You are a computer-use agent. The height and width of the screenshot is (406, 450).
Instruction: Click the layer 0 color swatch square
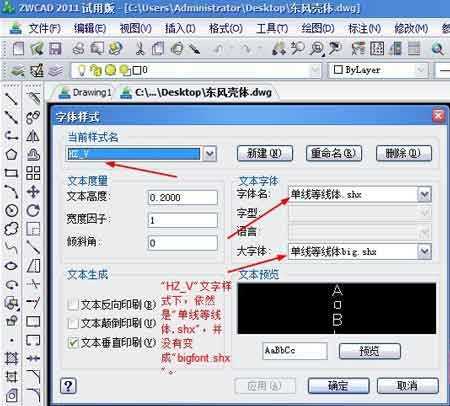point(137,70)
